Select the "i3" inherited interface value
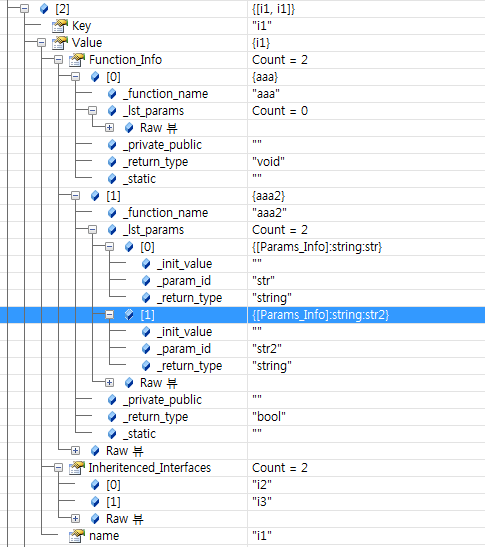485x547 pixels. tap(262, 502)
